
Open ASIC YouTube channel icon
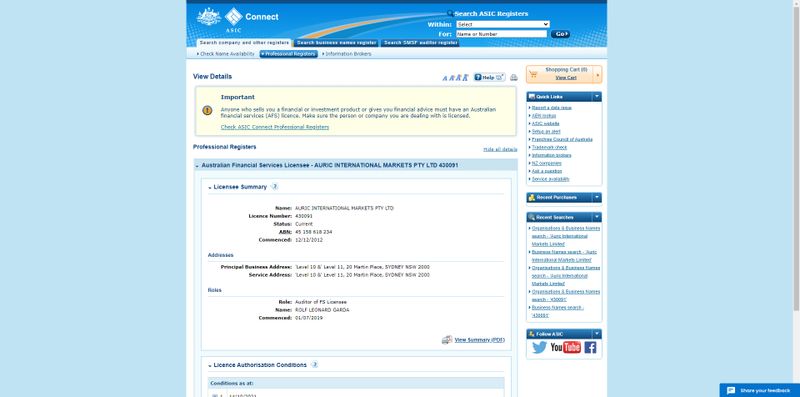point(565,348)
